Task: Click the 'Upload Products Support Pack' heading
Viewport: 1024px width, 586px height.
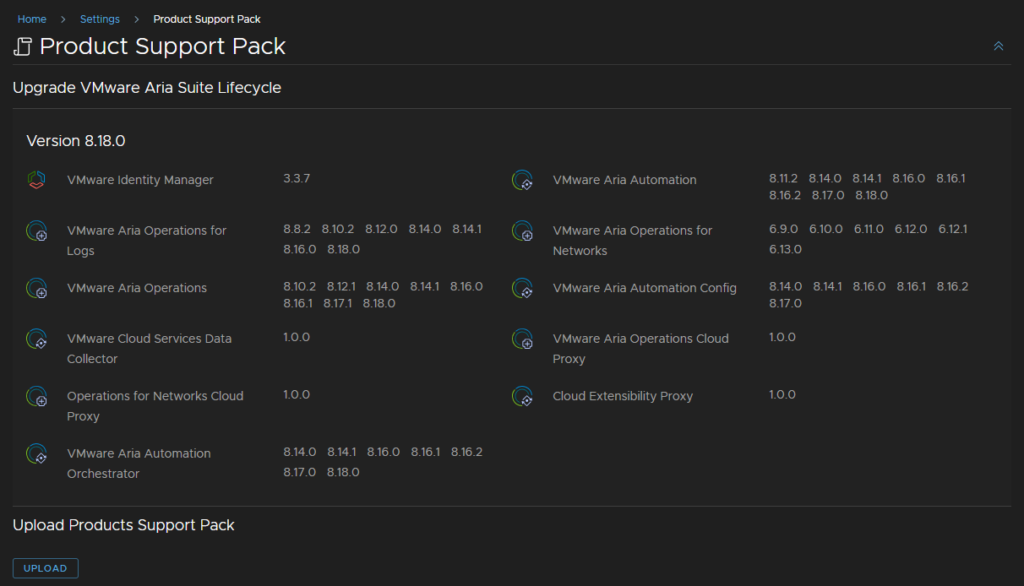Action: click(123, 525)
